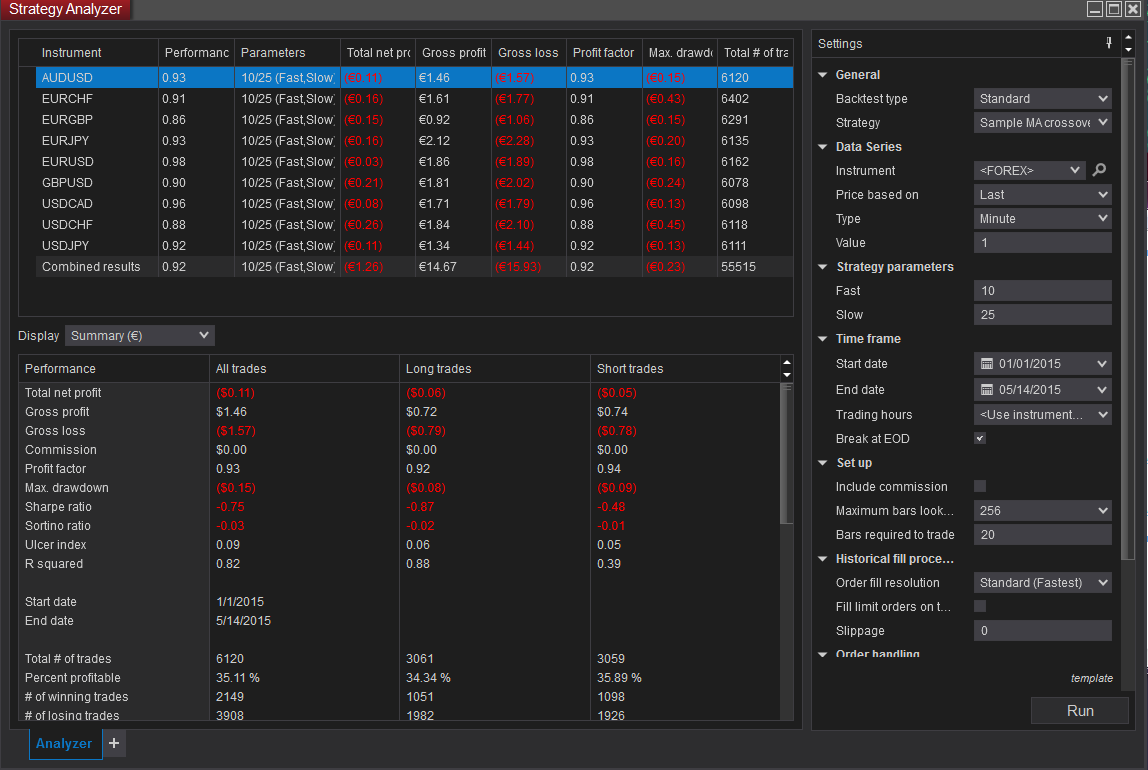
Task: Collapse Historical fill processing section
Action: click(x=823, y=558)
